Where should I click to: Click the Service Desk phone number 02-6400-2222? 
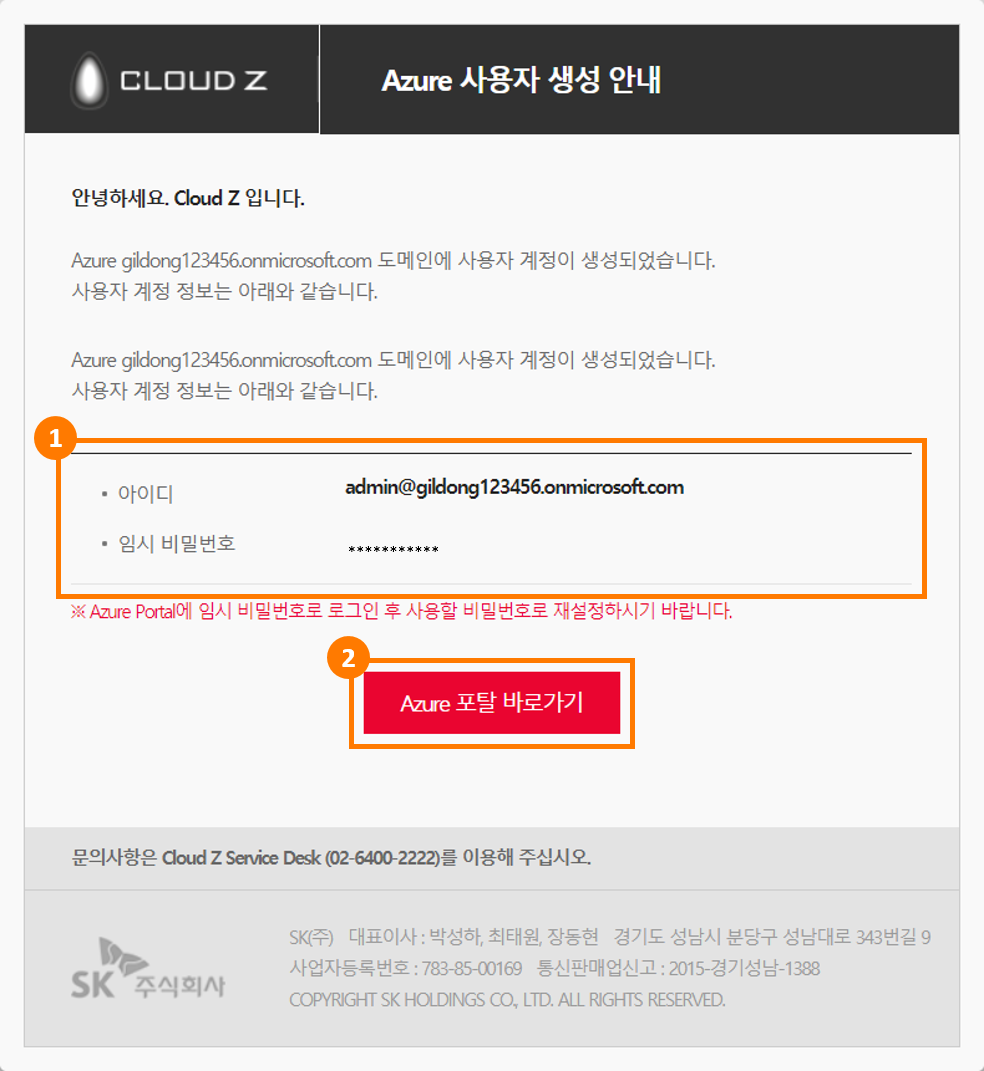coord(382,857)
